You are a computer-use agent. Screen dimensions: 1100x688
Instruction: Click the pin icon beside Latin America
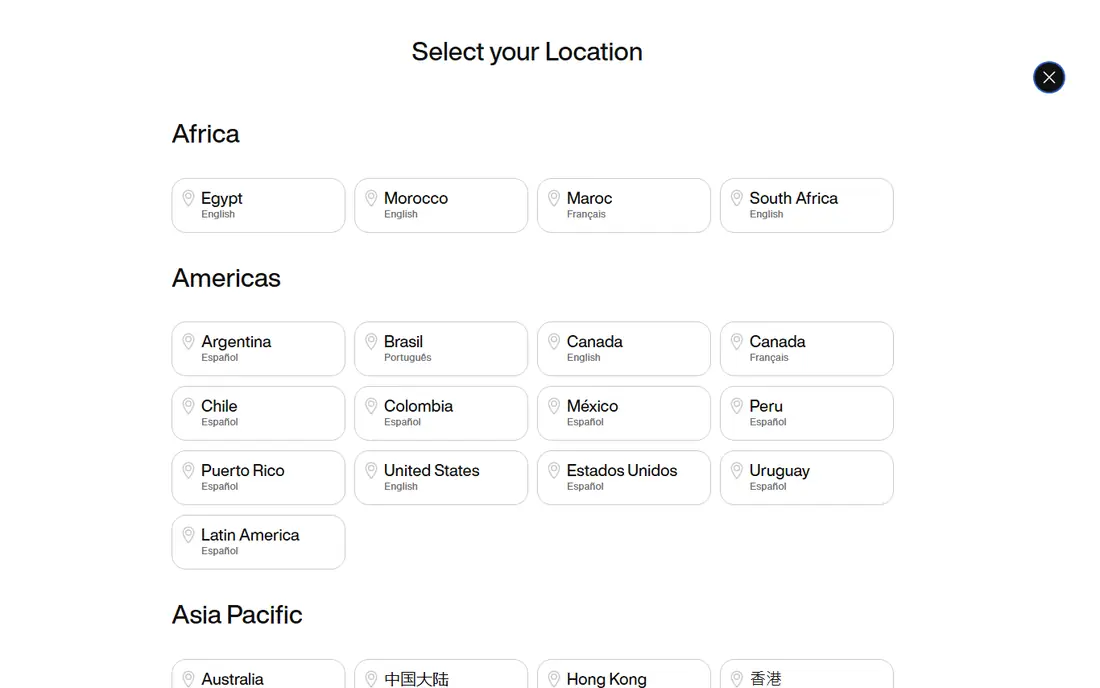pyautogui.click(x=188, y=535)
